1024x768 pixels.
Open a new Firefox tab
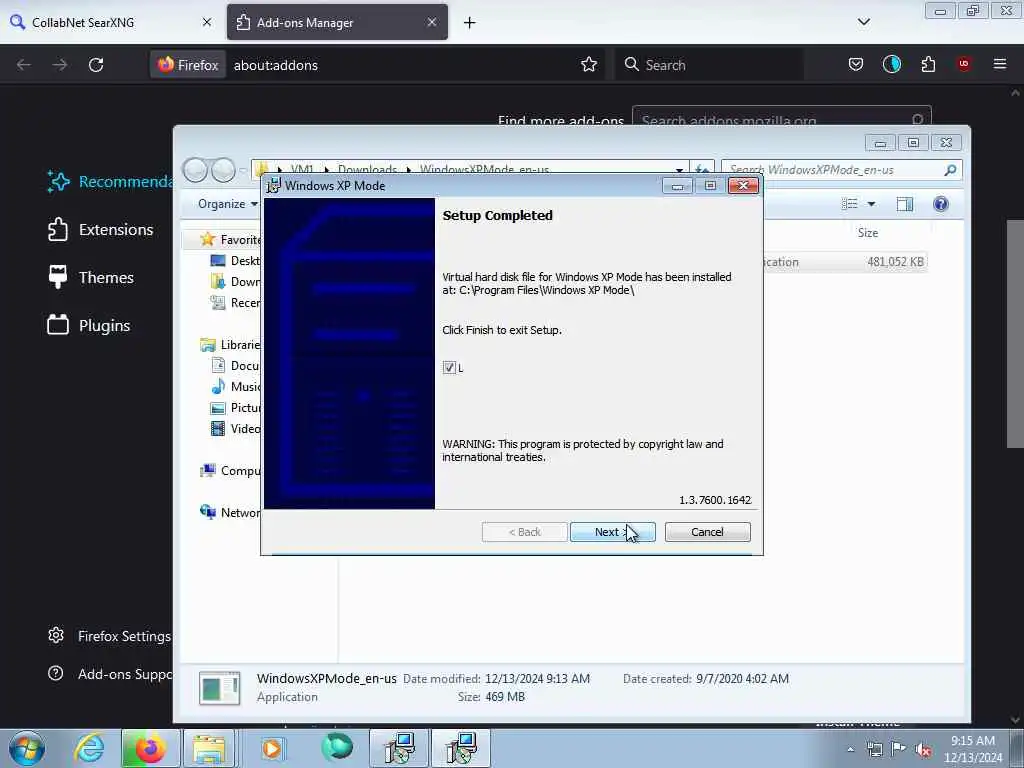tap(470, 23)
